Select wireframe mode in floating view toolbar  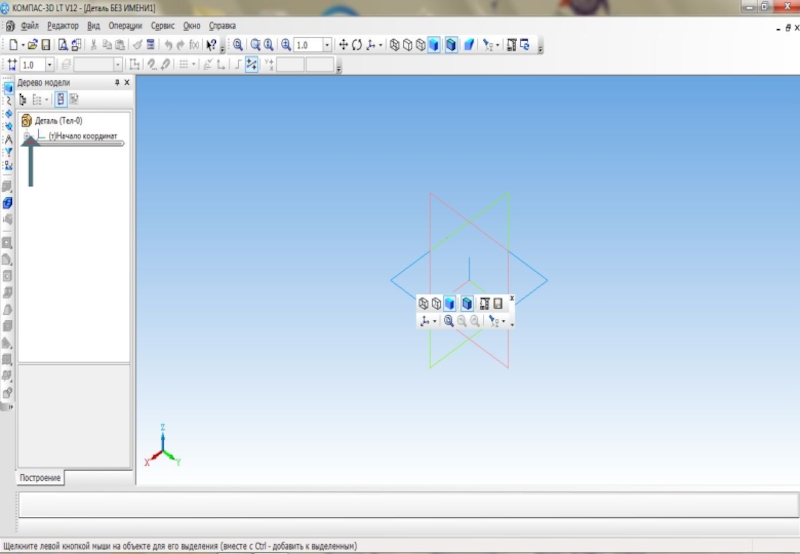[x=423, y=304]
